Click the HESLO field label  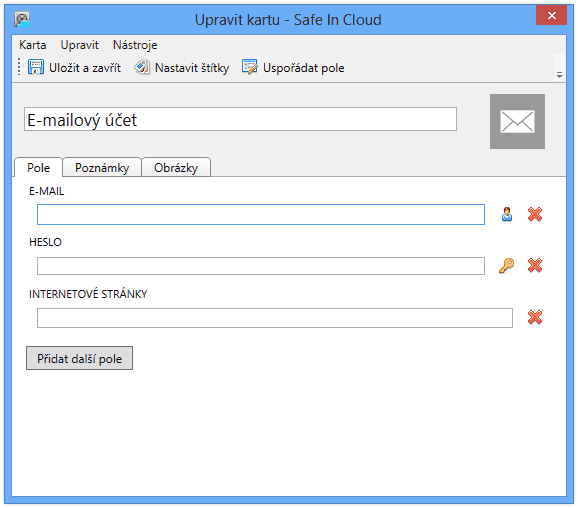(x=45, y=242)
